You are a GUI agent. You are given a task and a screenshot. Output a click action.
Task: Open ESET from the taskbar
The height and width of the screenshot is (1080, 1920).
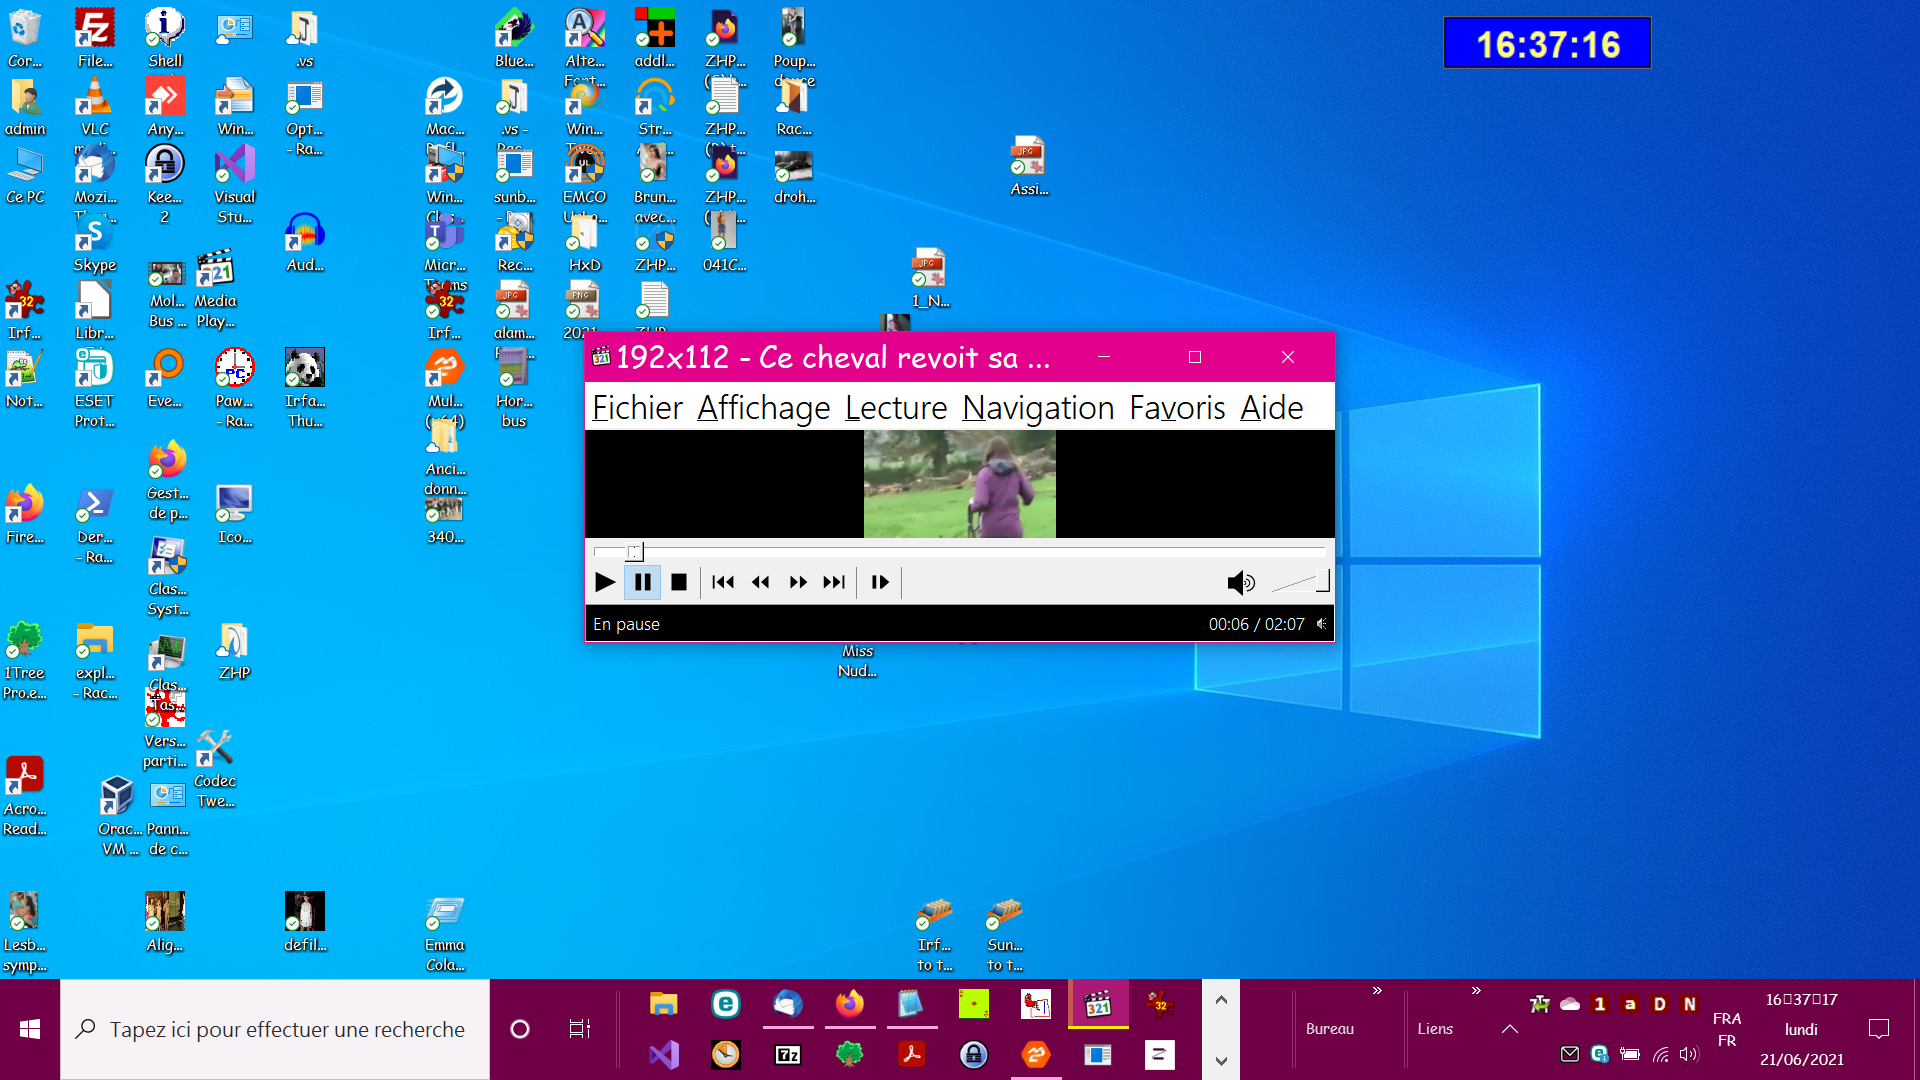[726, 1004]
